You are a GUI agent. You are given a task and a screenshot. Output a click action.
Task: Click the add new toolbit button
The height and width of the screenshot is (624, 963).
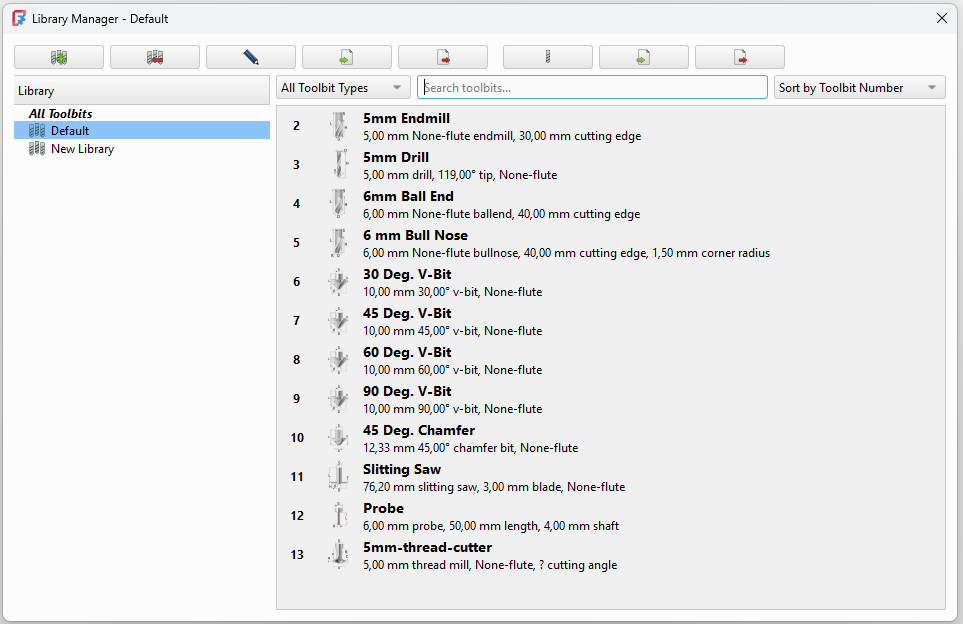pyautogui.click(x=548, y=57)
